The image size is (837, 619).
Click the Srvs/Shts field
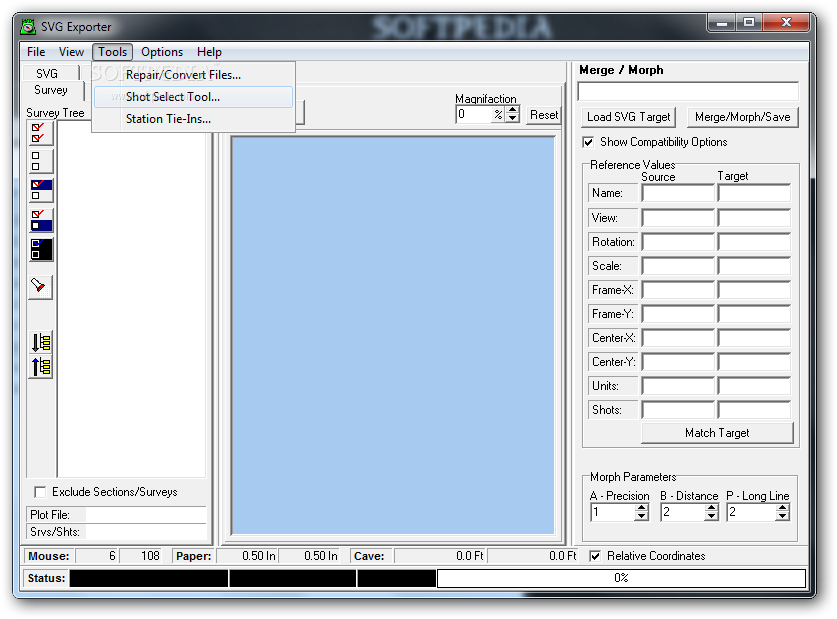145,531
